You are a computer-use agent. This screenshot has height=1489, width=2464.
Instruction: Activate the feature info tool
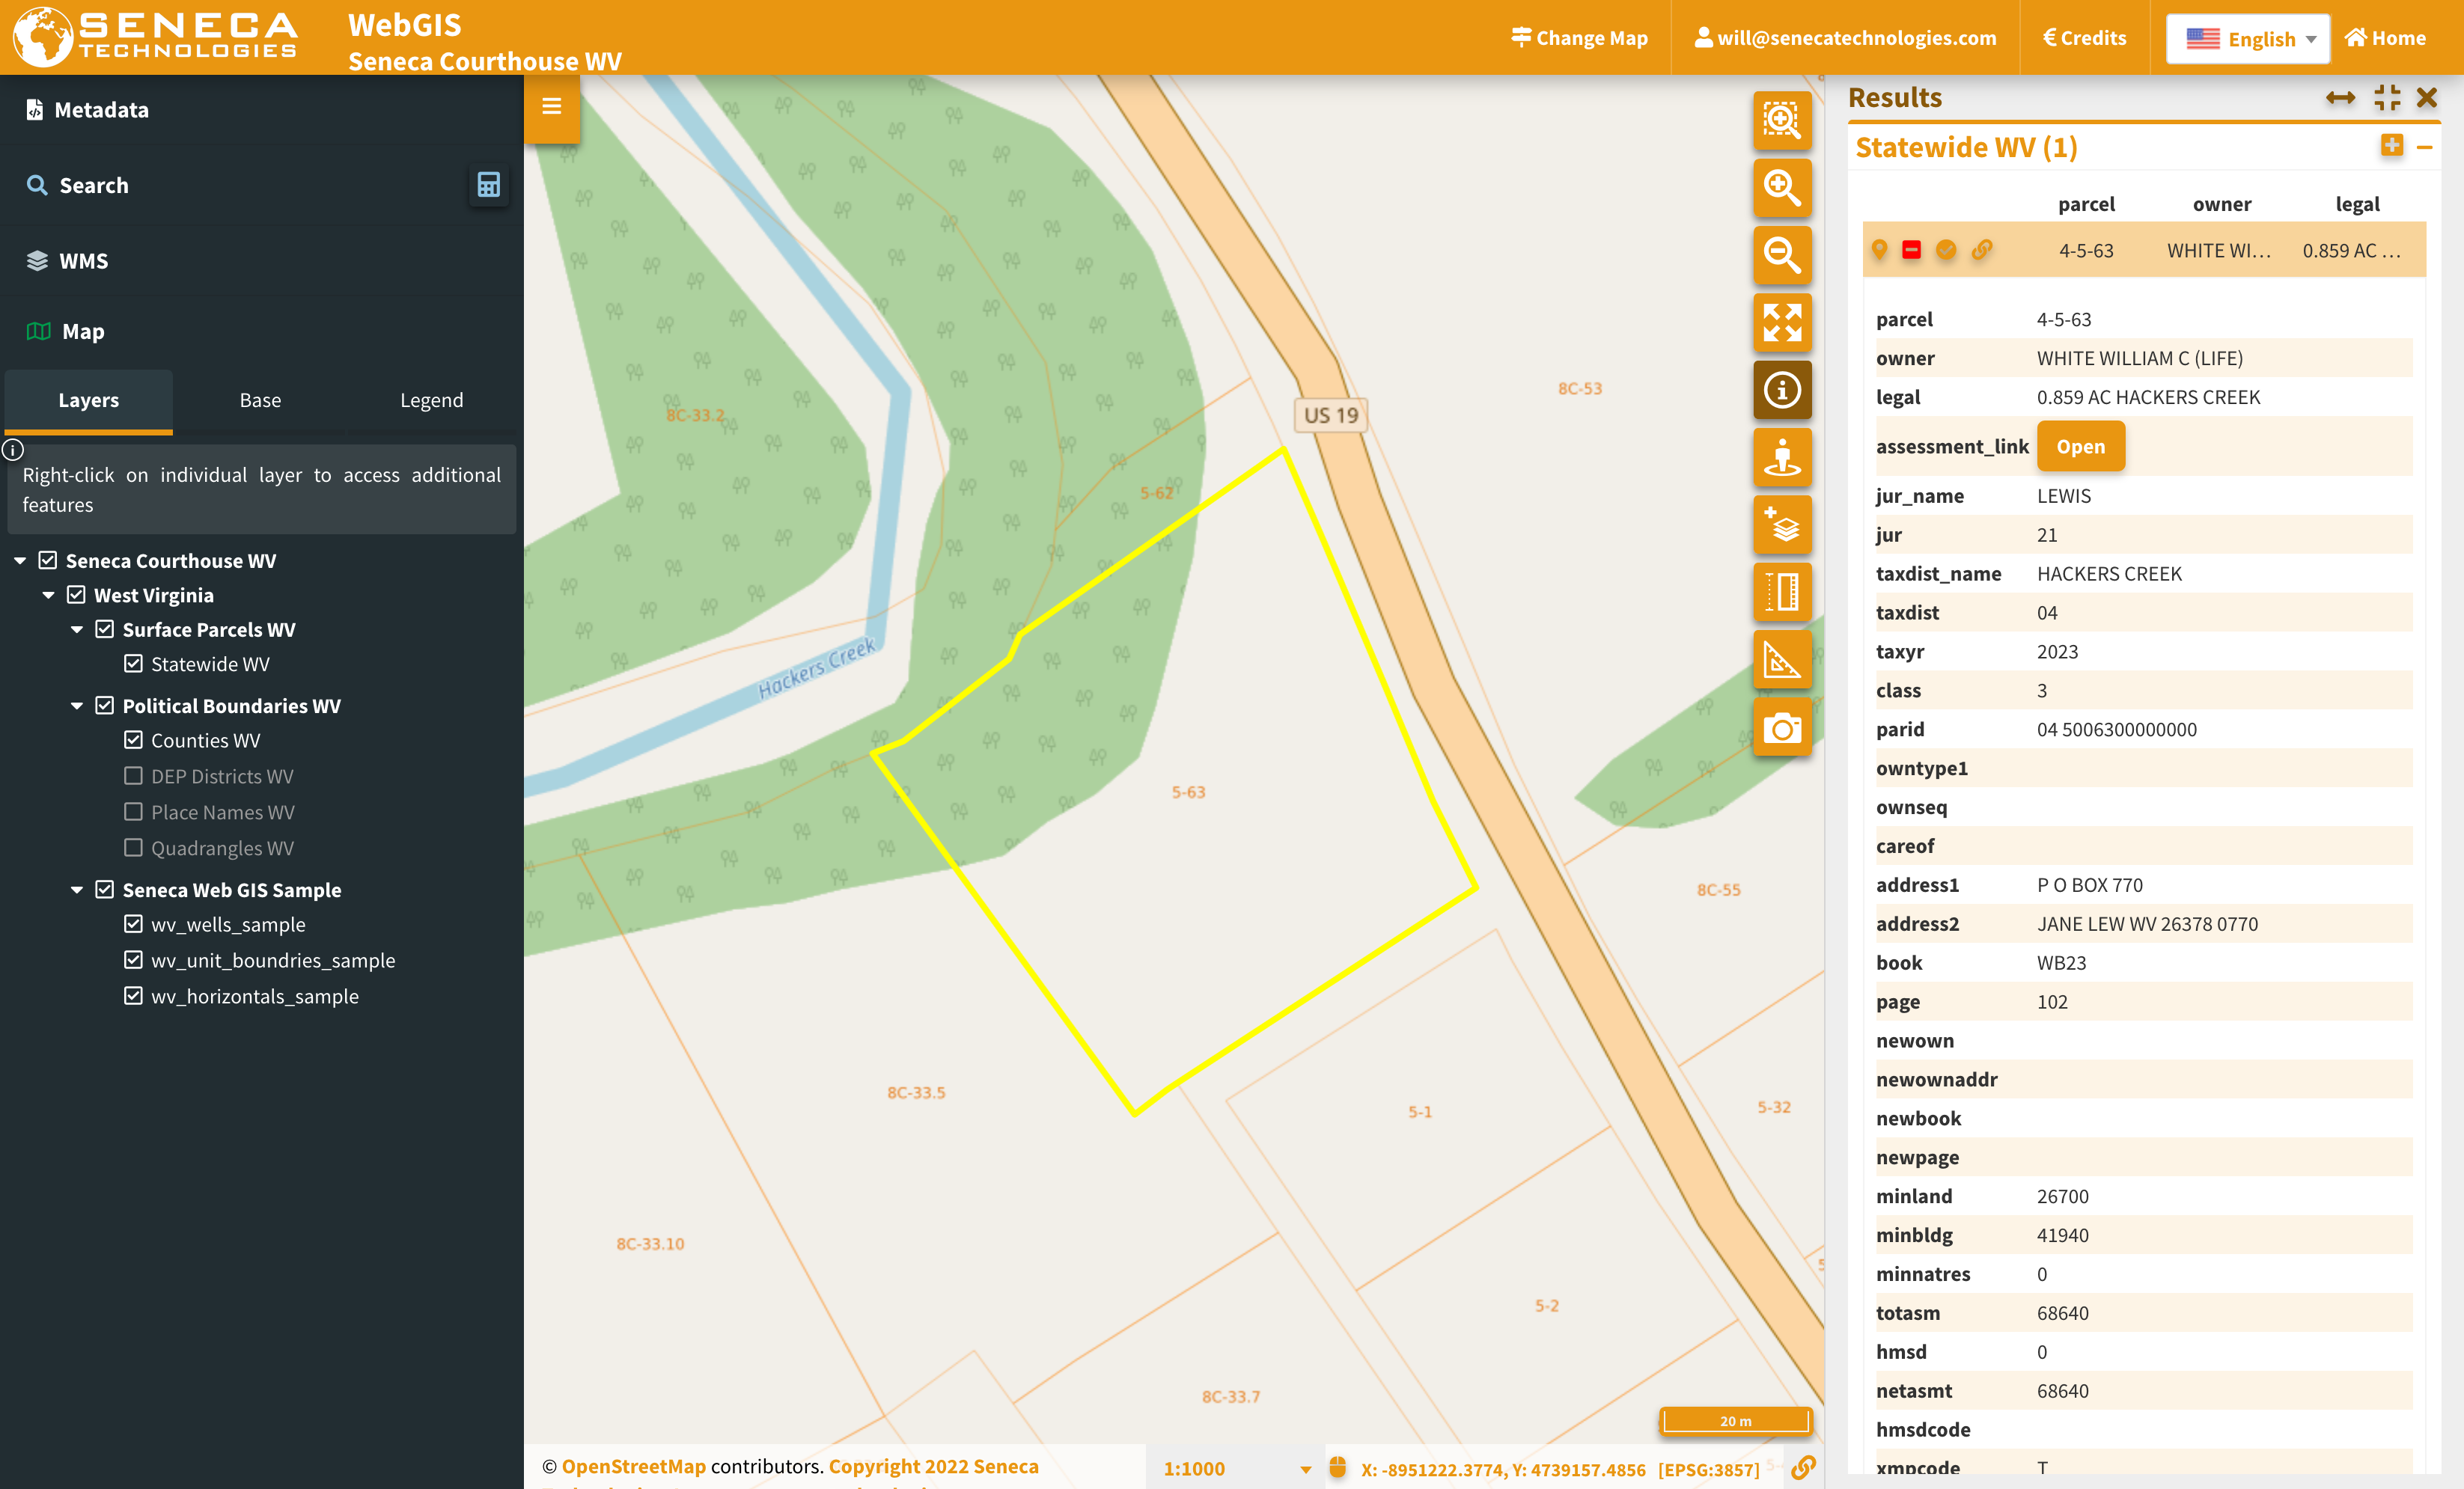(1783, 390)
